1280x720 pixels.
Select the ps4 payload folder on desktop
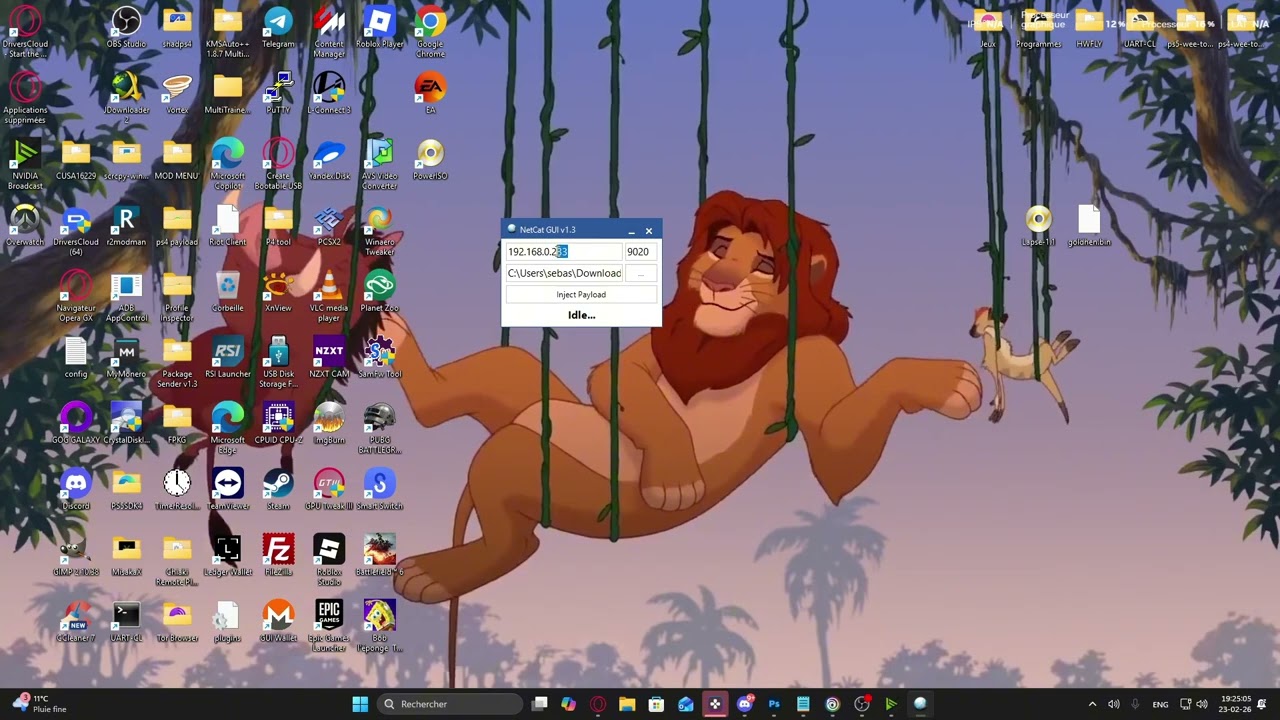tap(177, 226)
